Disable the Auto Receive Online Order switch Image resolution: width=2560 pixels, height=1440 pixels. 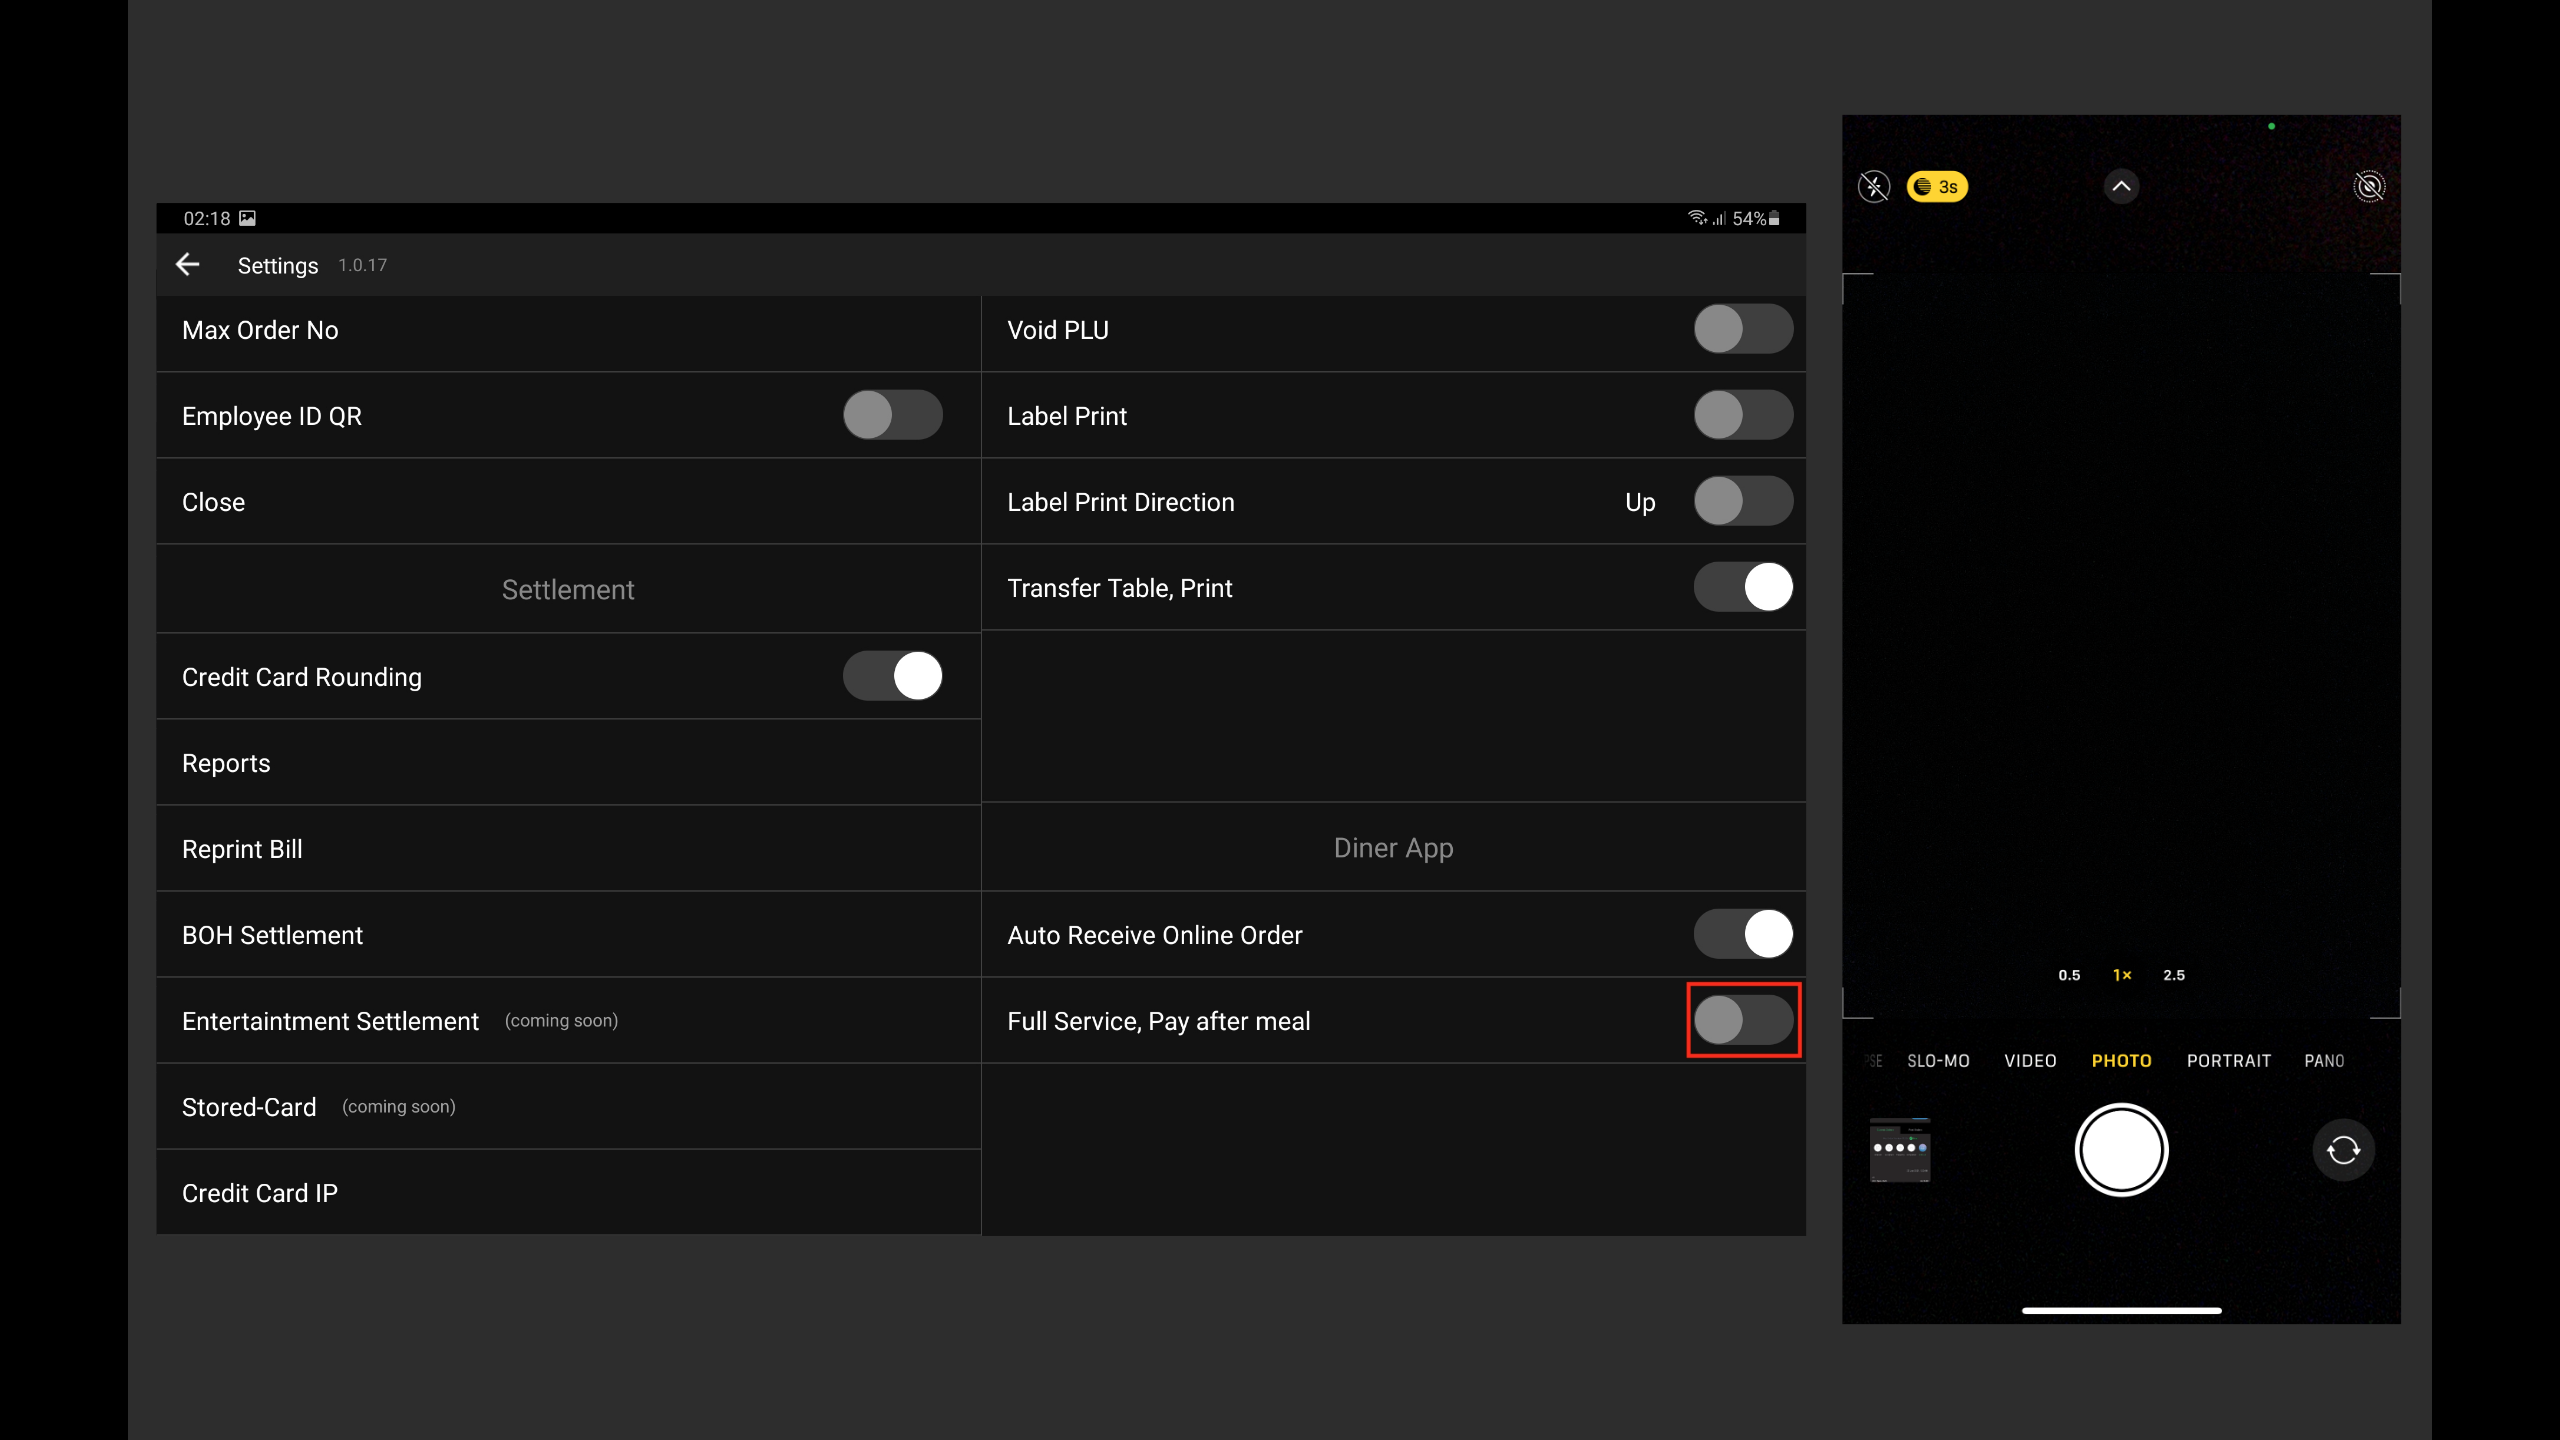coord(1743,934)
